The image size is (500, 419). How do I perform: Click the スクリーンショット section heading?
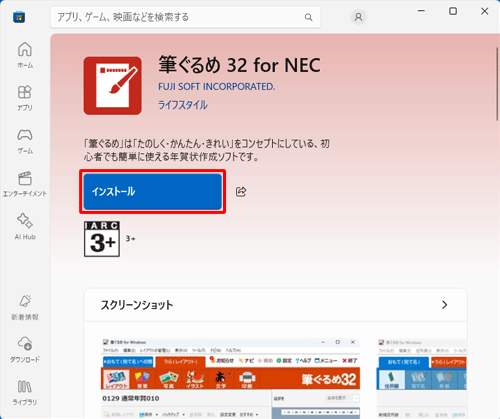coord(137,305)
